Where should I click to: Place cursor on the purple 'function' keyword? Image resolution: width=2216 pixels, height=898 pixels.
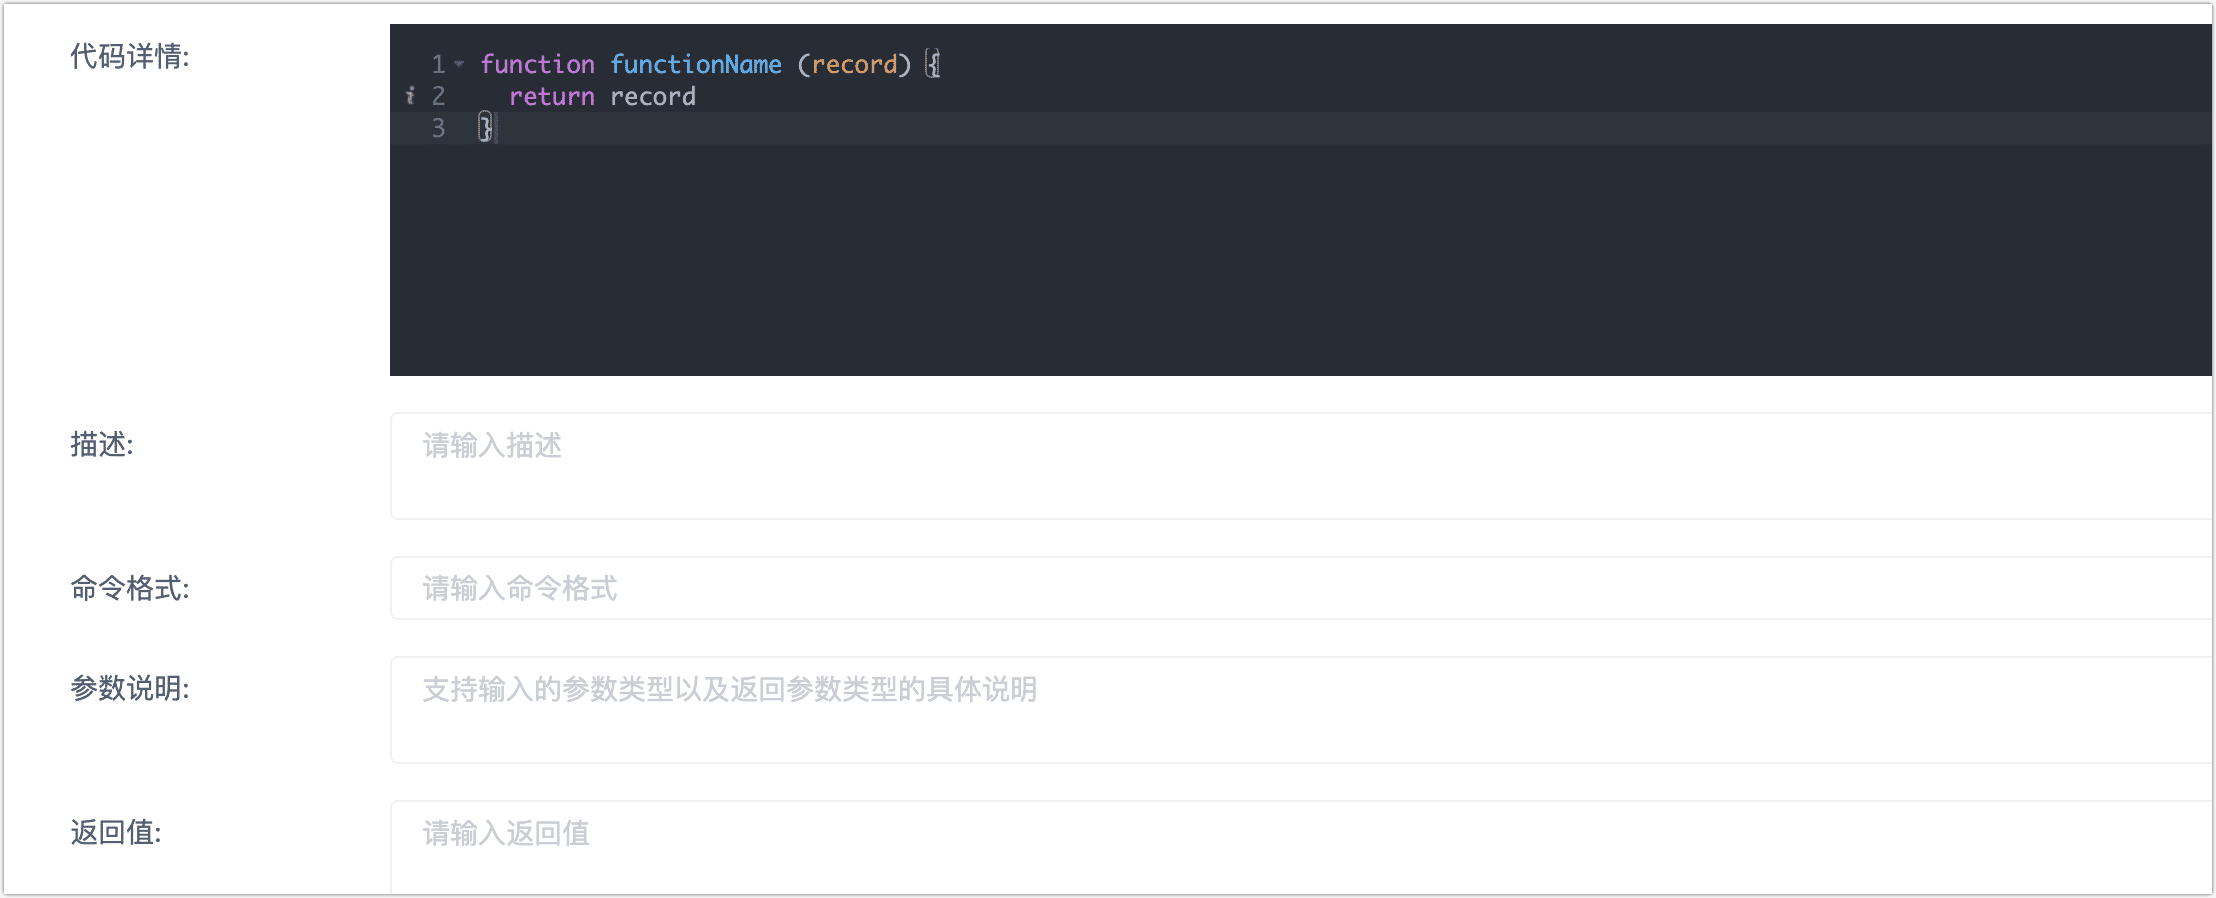click(537, 64)
